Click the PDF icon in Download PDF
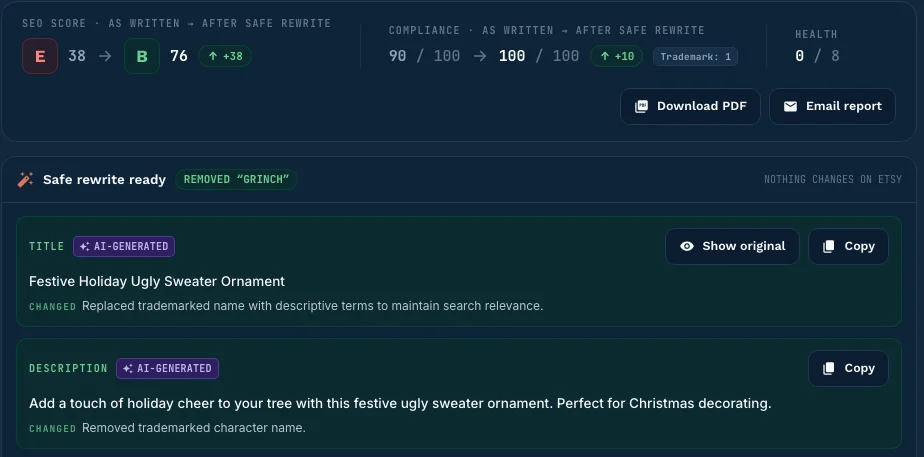The height and width of the screenshot is (457, 924). click(641, 107)
